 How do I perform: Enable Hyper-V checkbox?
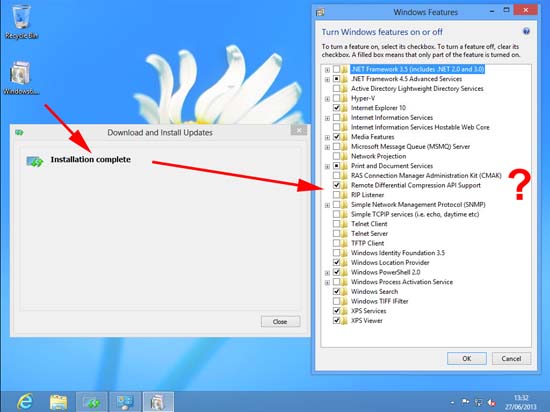[336, 98]
